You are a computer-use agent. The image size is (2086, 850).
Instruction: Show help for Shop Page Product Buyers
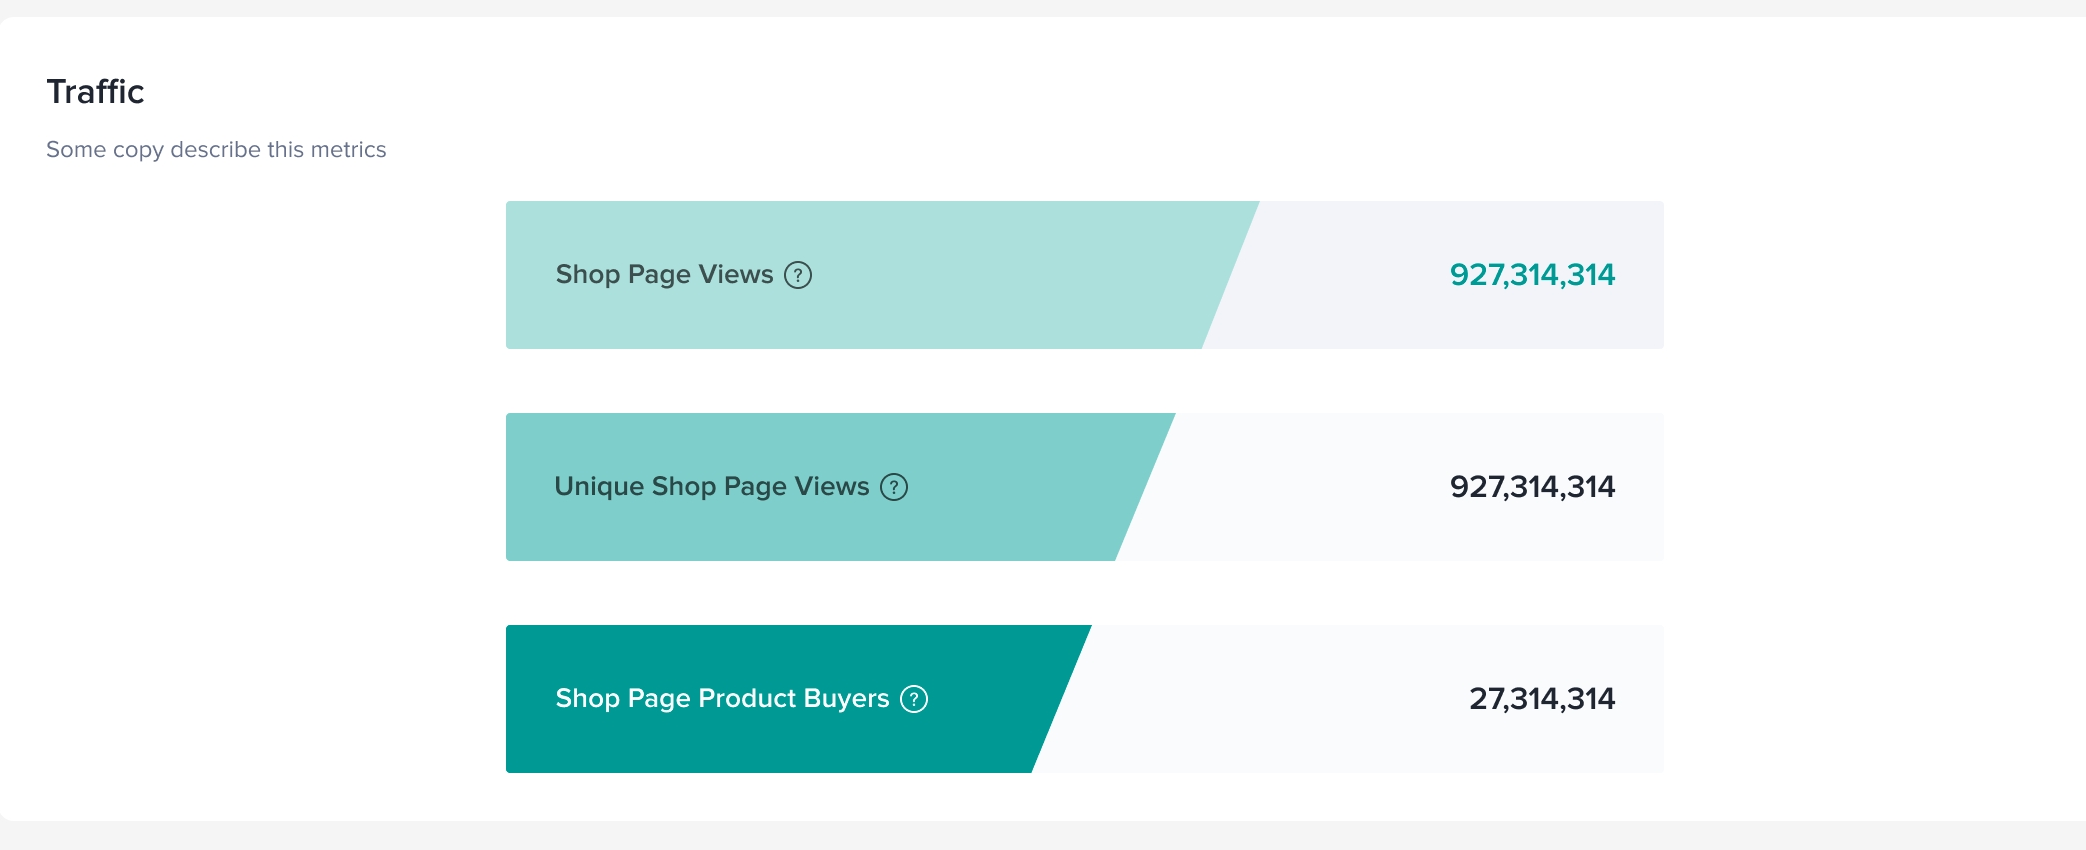914,699
